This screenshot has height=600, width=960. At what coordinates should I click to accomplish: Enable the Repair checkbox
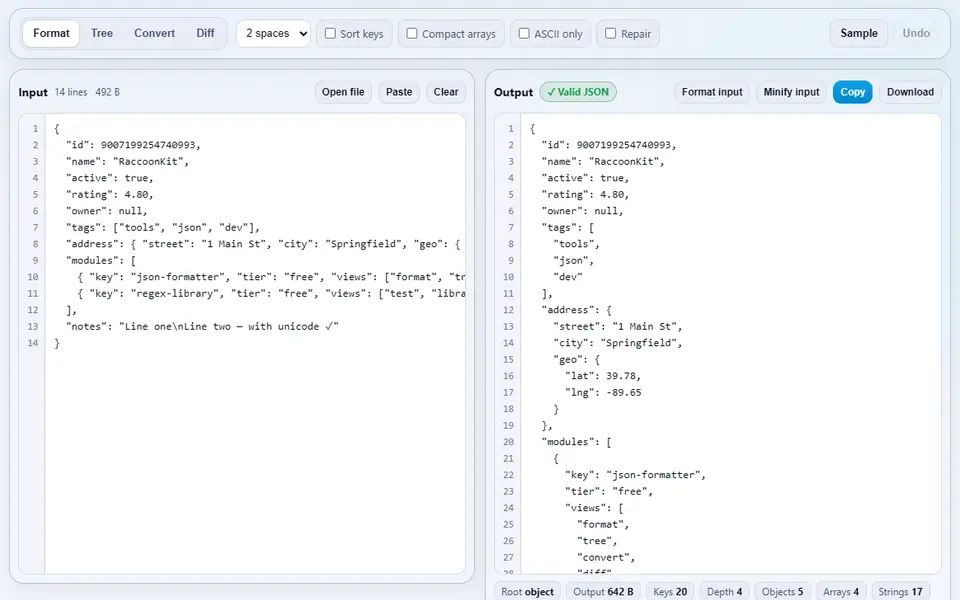coord(610,34)
